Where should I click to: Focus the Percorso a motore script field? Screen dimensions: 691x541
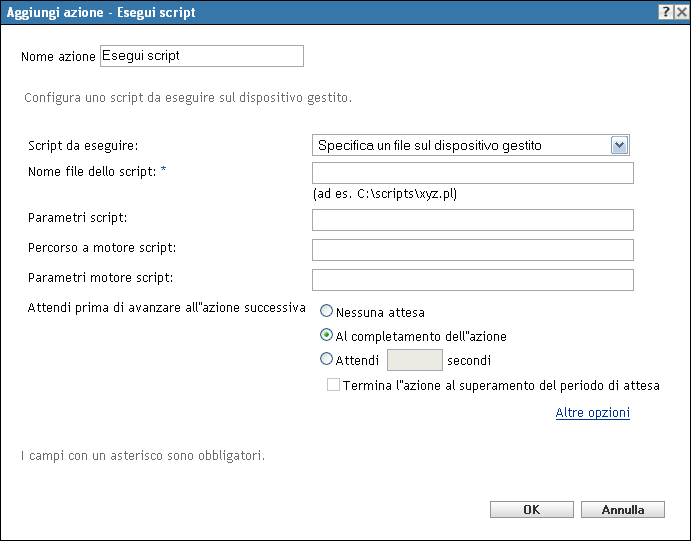pos(473,250)
